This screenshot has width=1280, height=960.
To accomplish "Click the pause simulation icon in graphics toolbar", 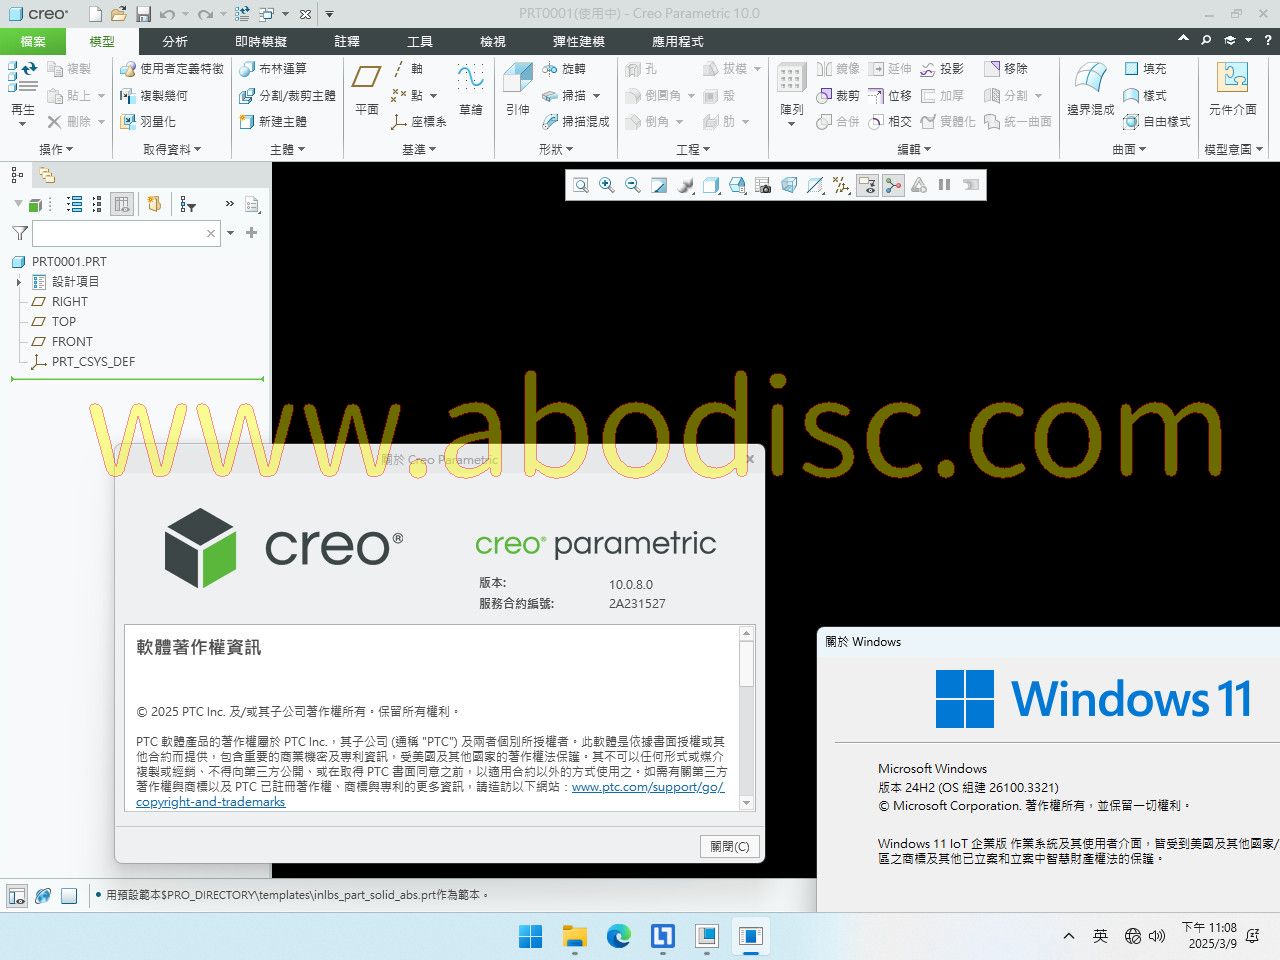I will tap(944, 185).
